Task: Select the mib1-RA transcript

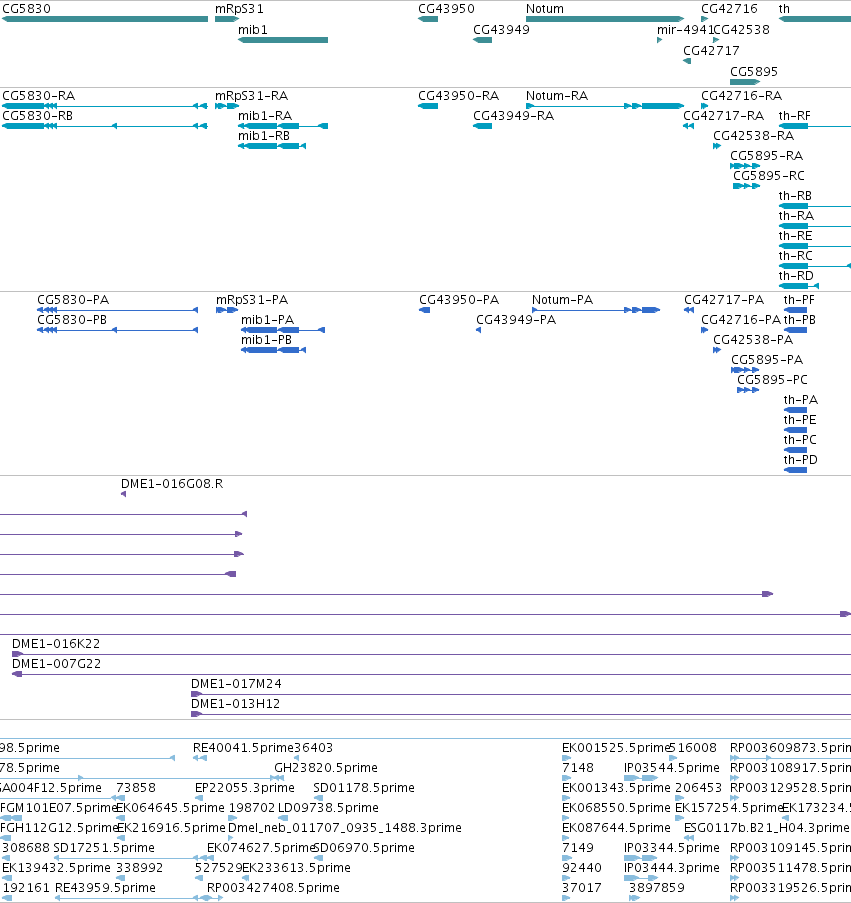Action: pyautogui.click(x=283, y=126)
